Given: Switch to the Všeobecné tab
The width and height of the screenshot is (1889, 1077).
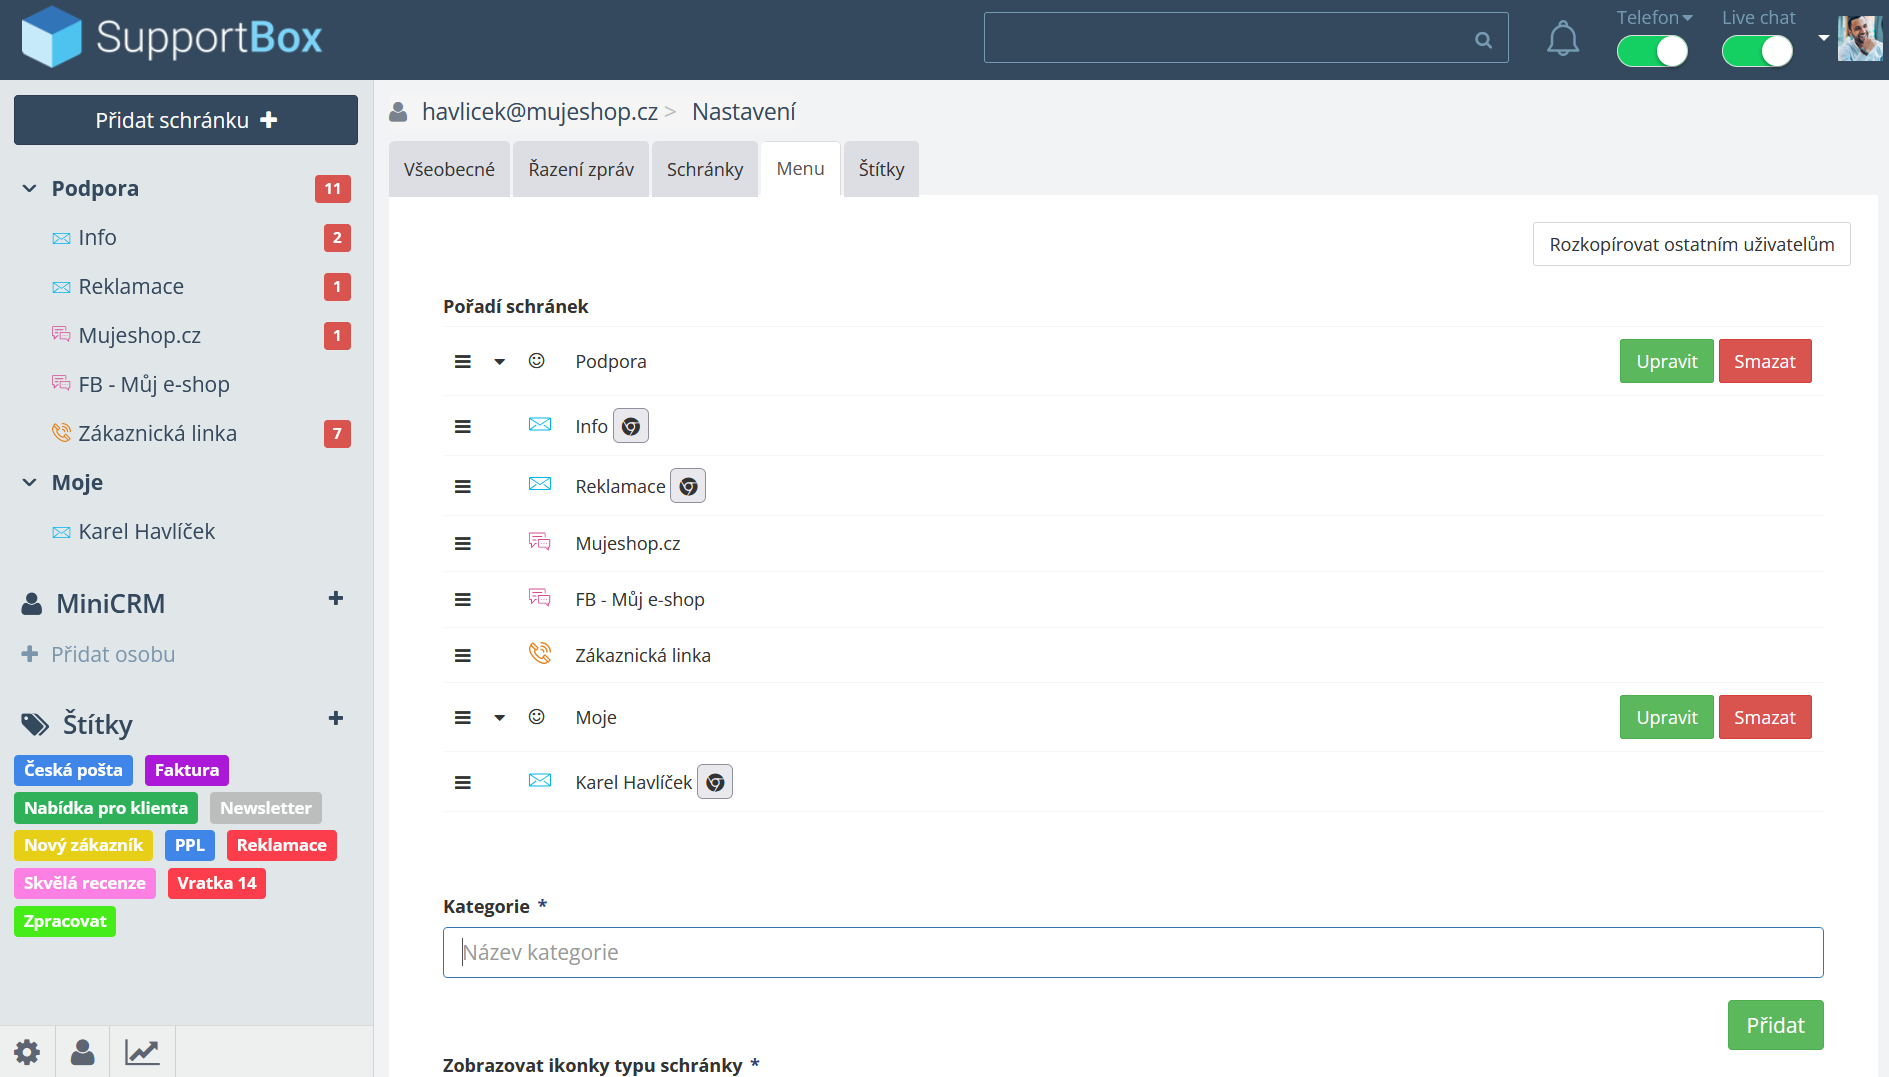Looking at the screenshot, I should (x=449, y=169).
